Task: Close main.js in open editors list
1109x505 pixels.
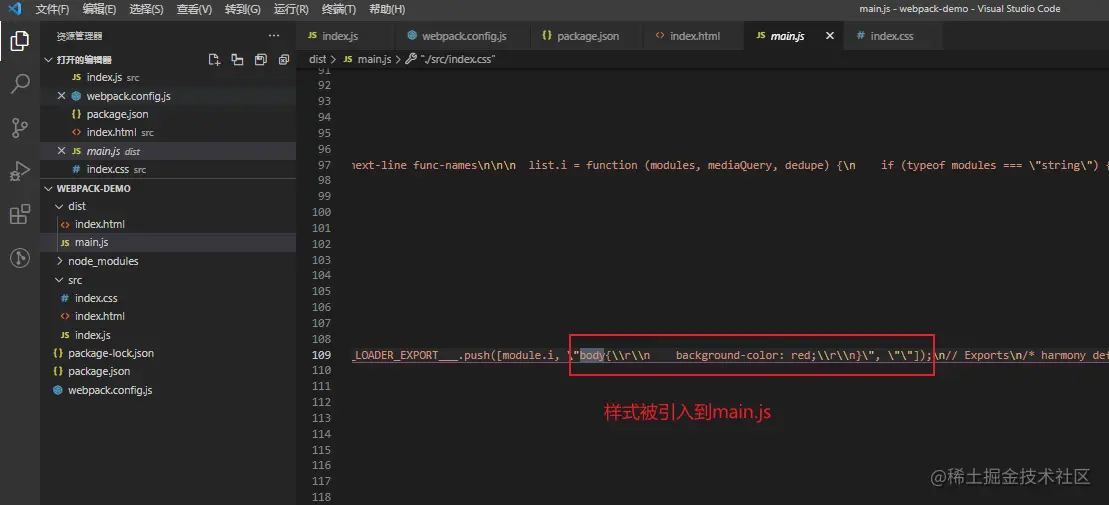Action: coord(62,151)
